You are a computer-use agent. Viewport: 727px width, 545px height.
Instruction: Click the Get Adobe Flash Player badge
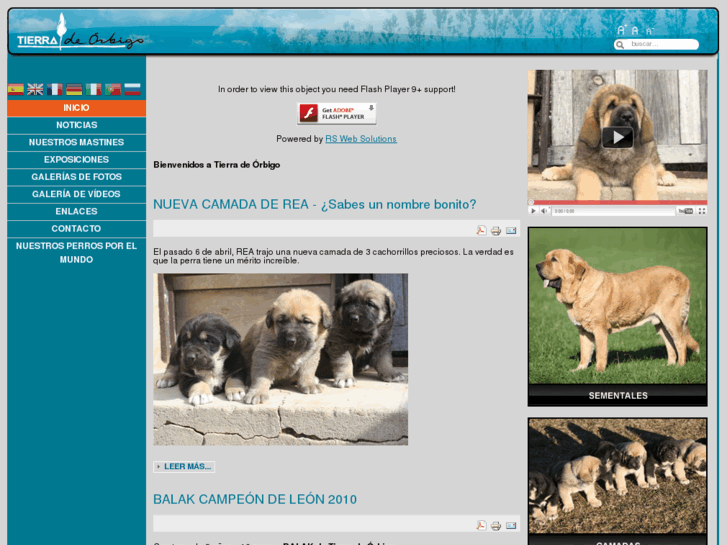337,114
